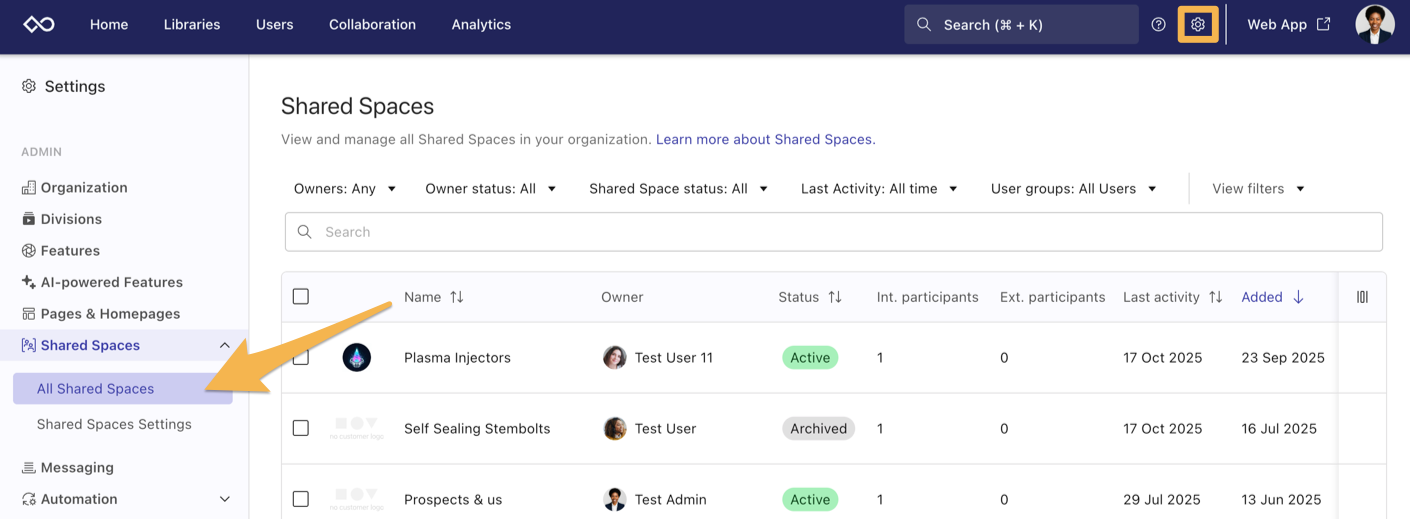Click Active badge in Prospects & us row
The height and width of the screenshot is (519, 1410).
810,499
